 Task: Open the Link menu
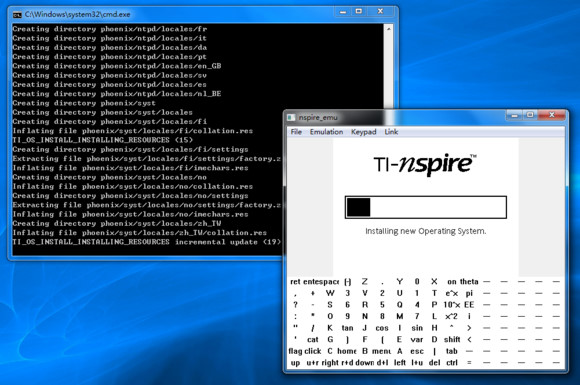[391, 132]
